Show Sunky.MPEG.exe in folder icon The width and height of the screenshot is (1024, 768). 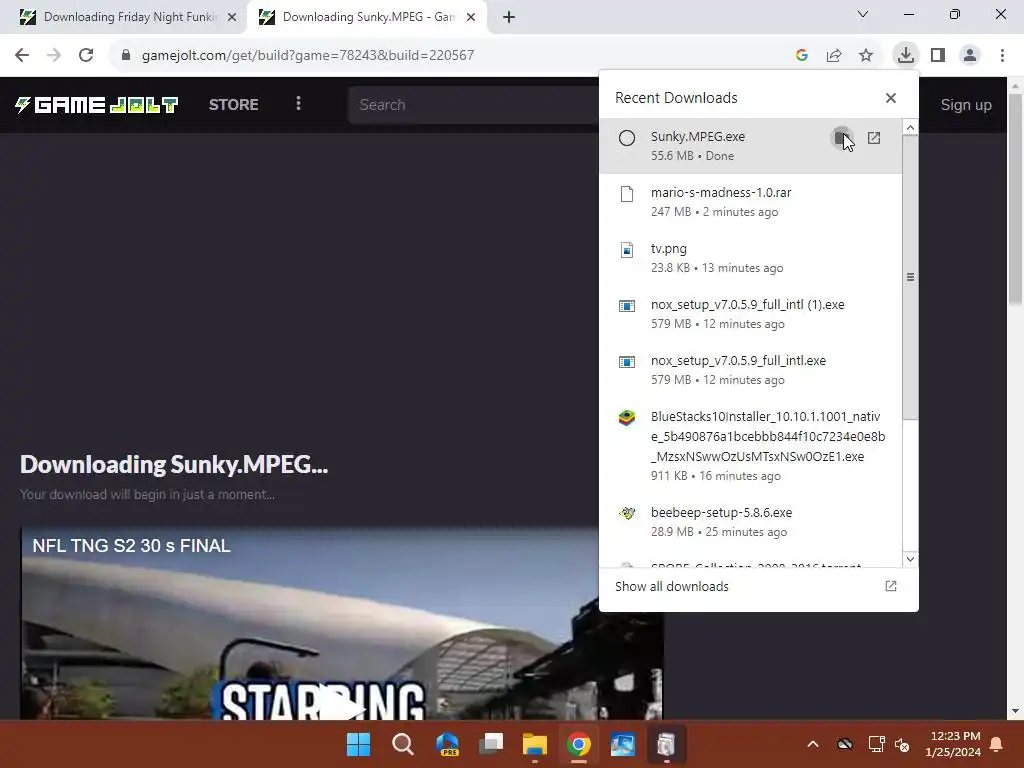point(842,138)
